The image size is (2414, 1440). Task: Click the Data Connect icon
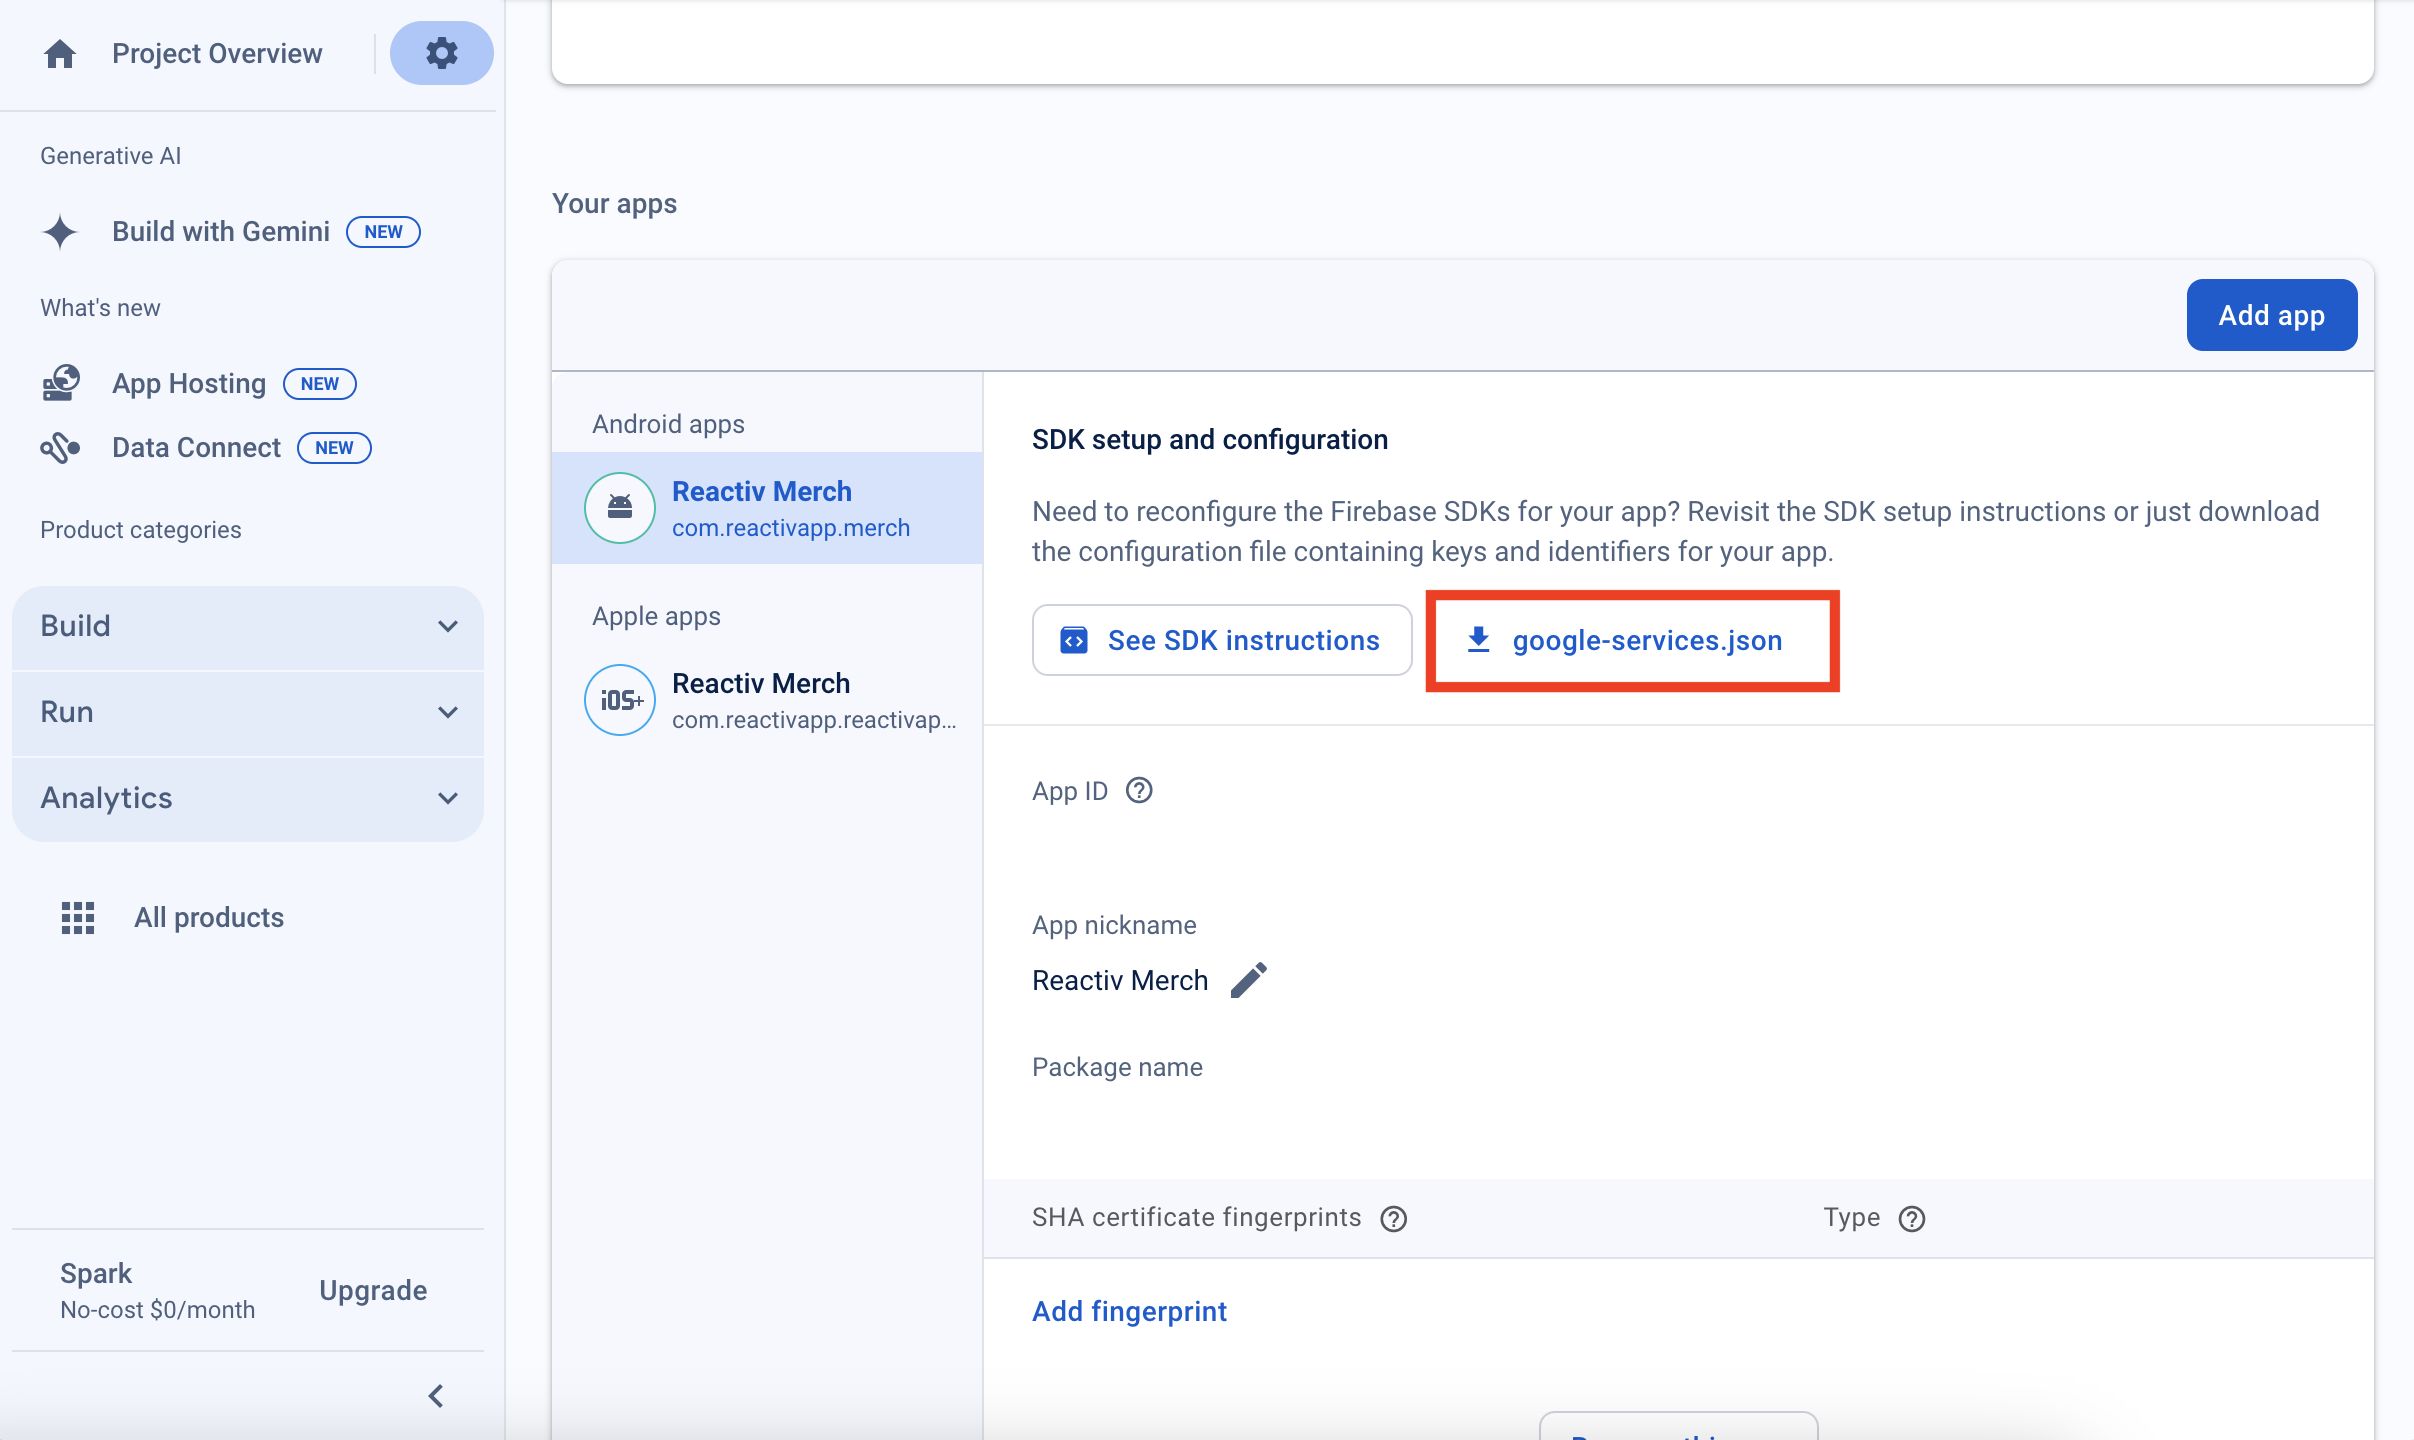tap(60, 448)
